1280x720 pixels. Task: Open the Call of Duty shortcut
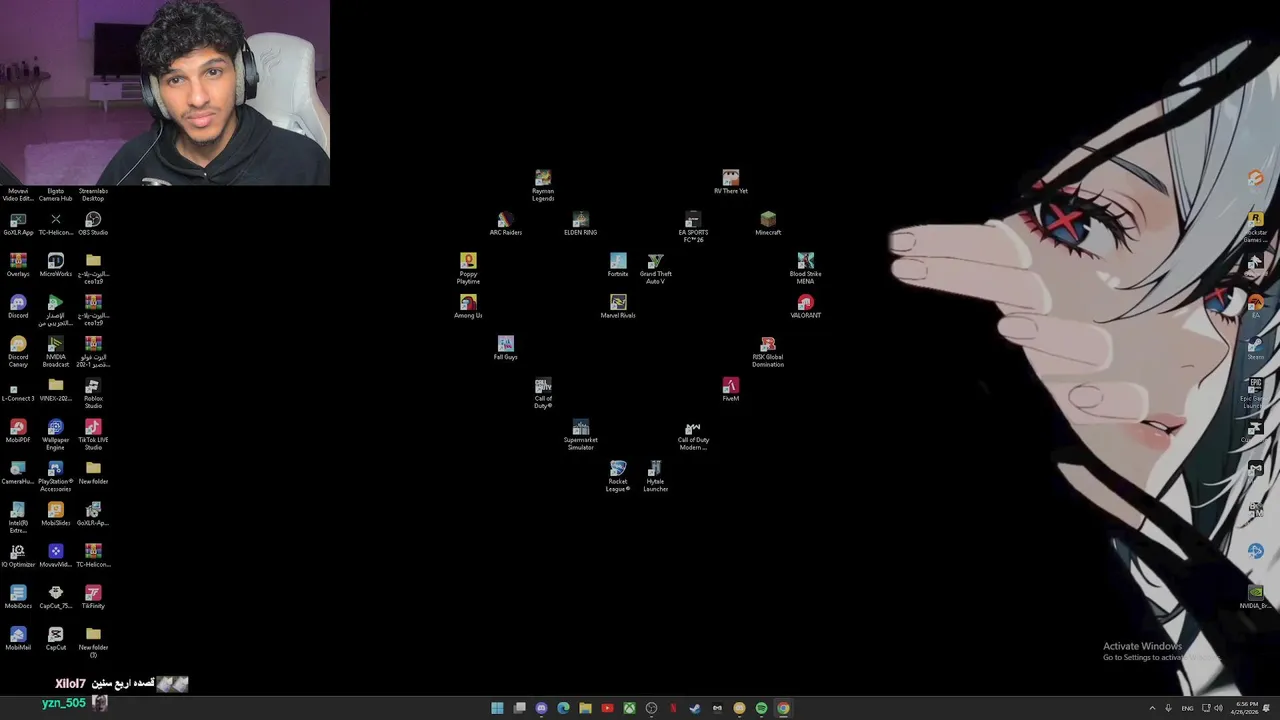(x=543, y=393)
